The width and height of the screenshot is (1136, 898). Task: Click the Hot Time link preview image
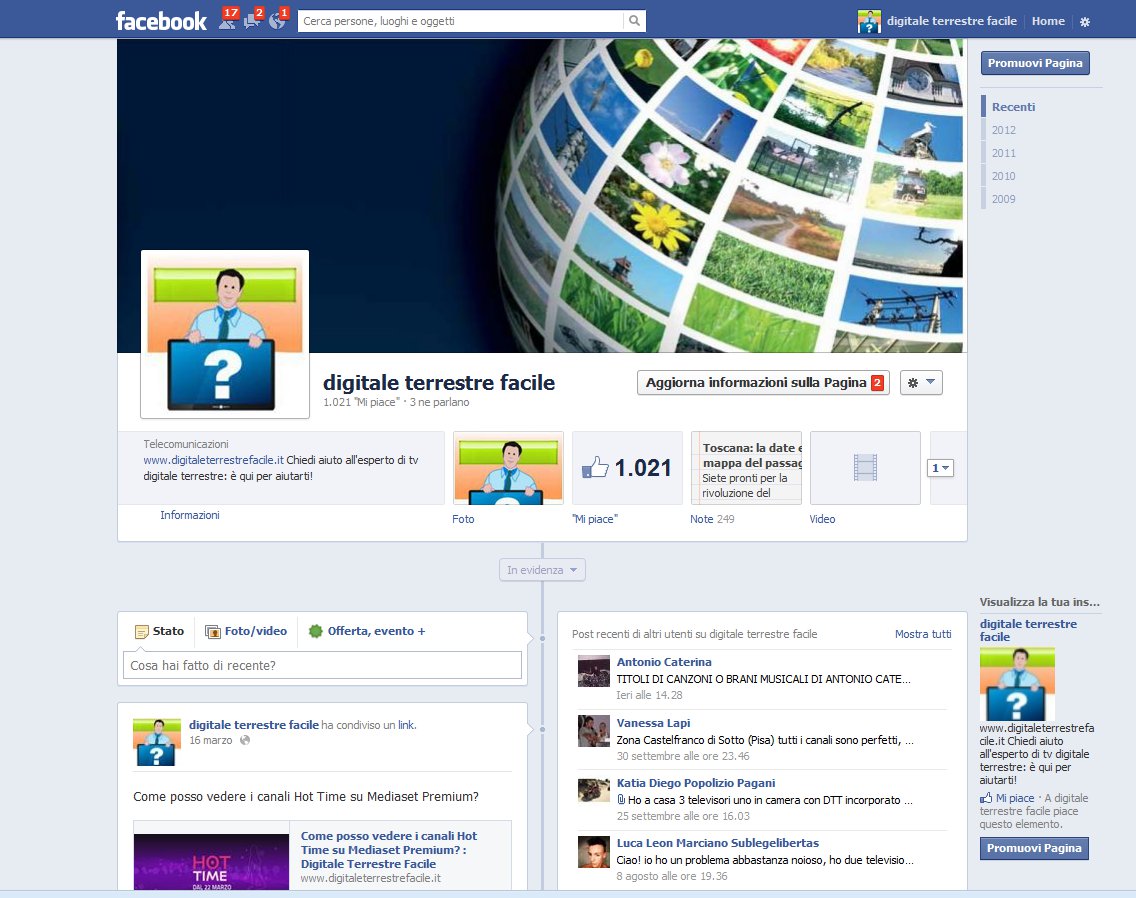[x=212, y=862]
